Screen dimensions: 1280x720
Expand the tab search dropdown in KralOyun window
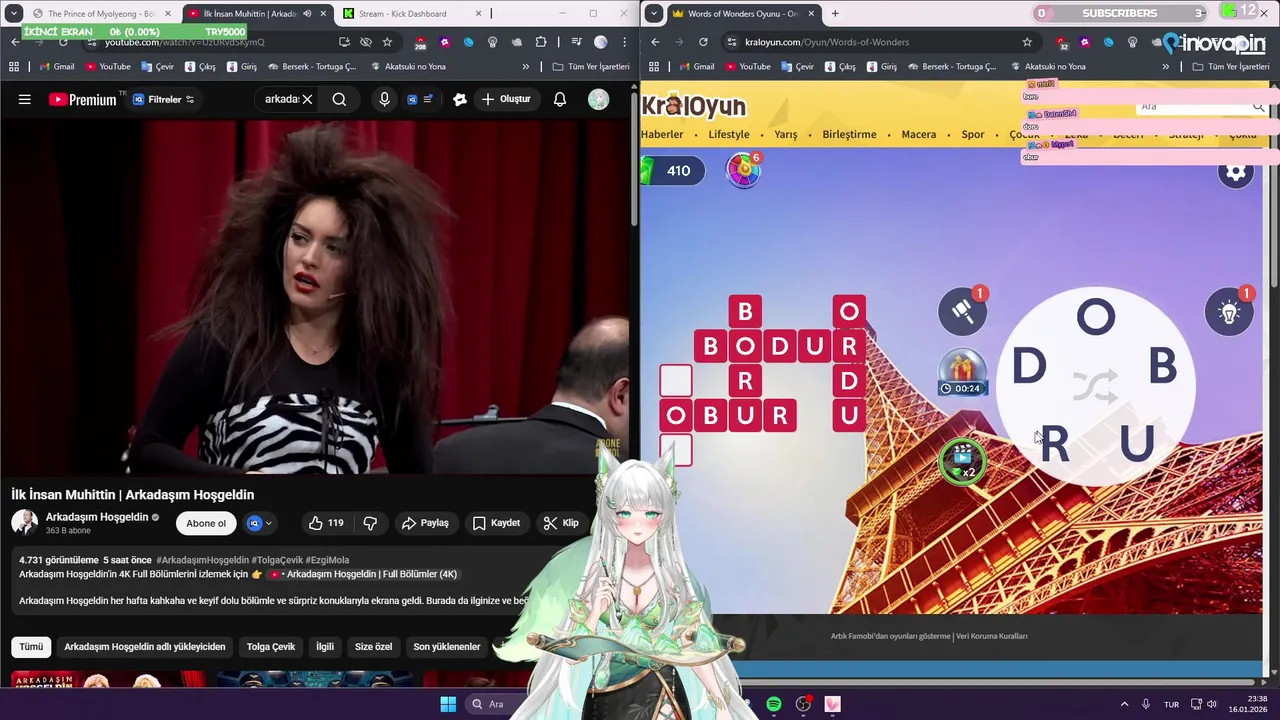(653, 14)
